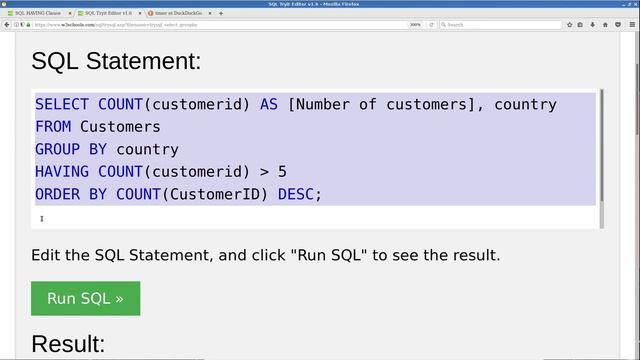Reload the page with the refresh button
640x360 pixels.
click(x=431, y=25)
